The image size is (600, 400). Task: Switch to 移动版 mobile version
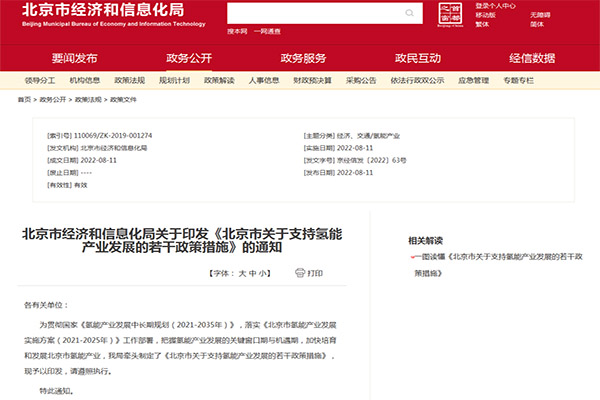click(x=485, y=15)
